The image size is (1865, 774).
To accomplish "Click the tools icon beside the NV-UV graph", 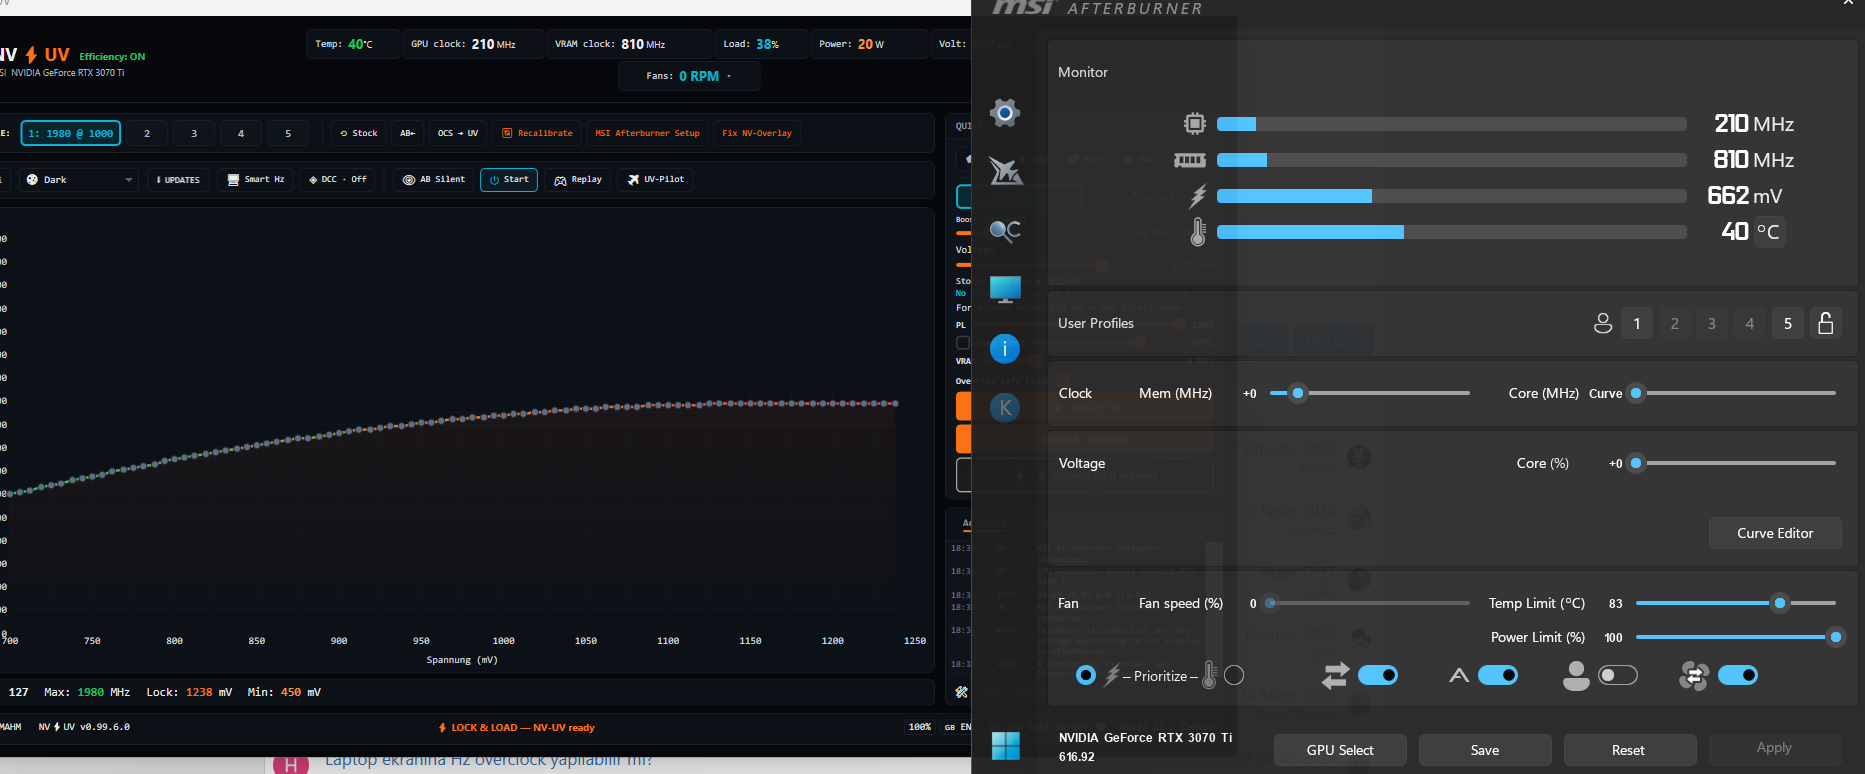I will point(962,692).
